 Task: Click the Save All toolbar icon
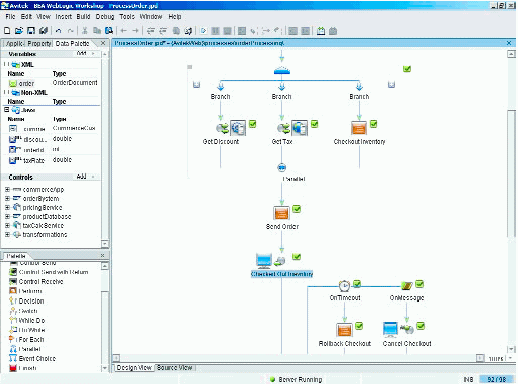43,31
